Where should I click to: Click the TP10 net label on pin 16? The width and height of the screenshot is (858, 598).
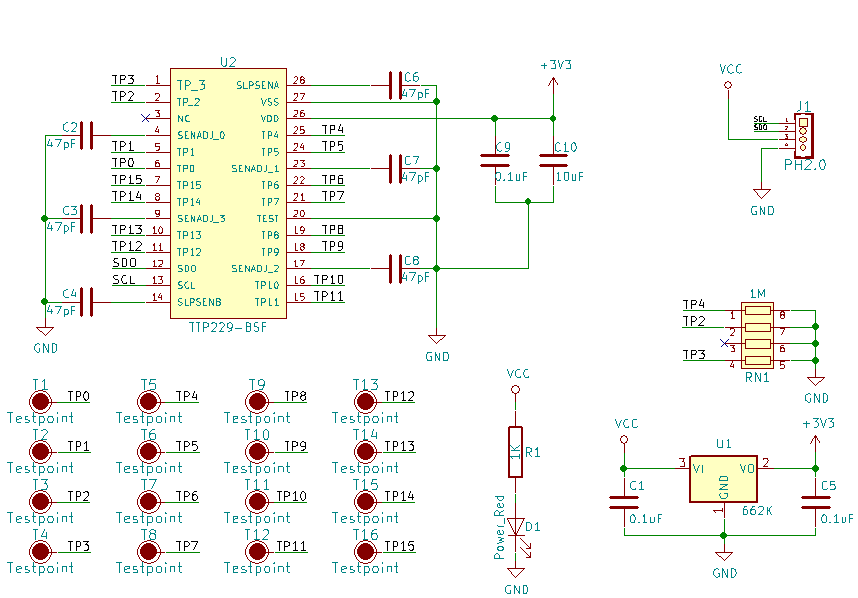[328, 280]
